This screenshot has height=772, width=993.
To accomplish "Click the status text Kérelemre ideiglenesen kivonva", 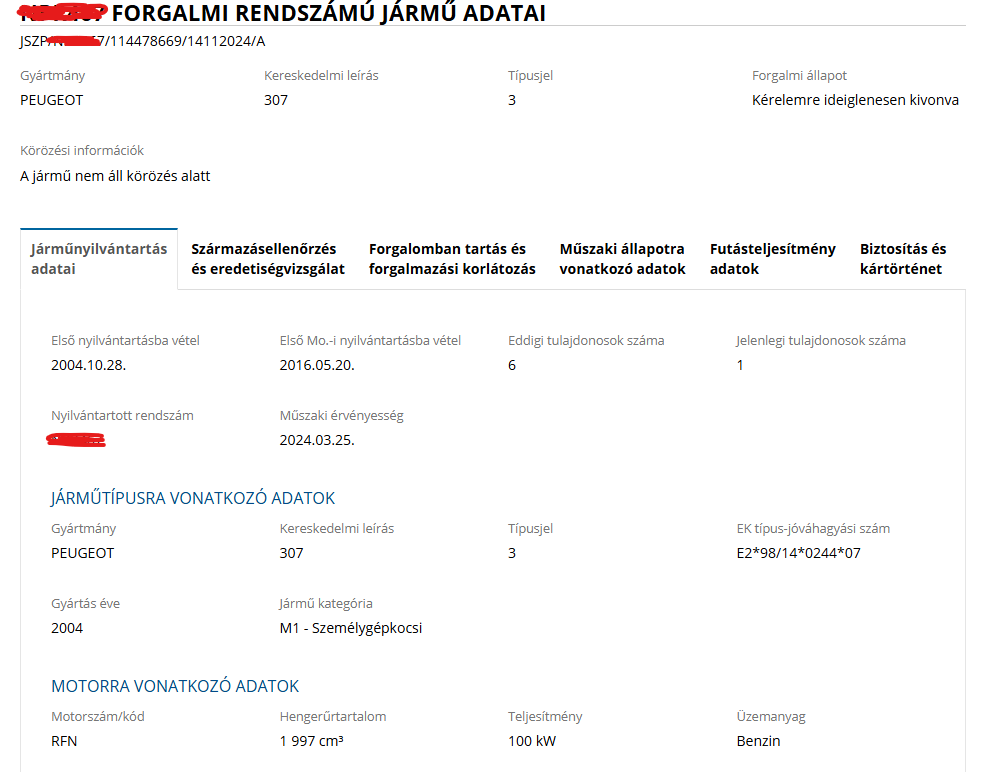I will [x=855, y=100].
